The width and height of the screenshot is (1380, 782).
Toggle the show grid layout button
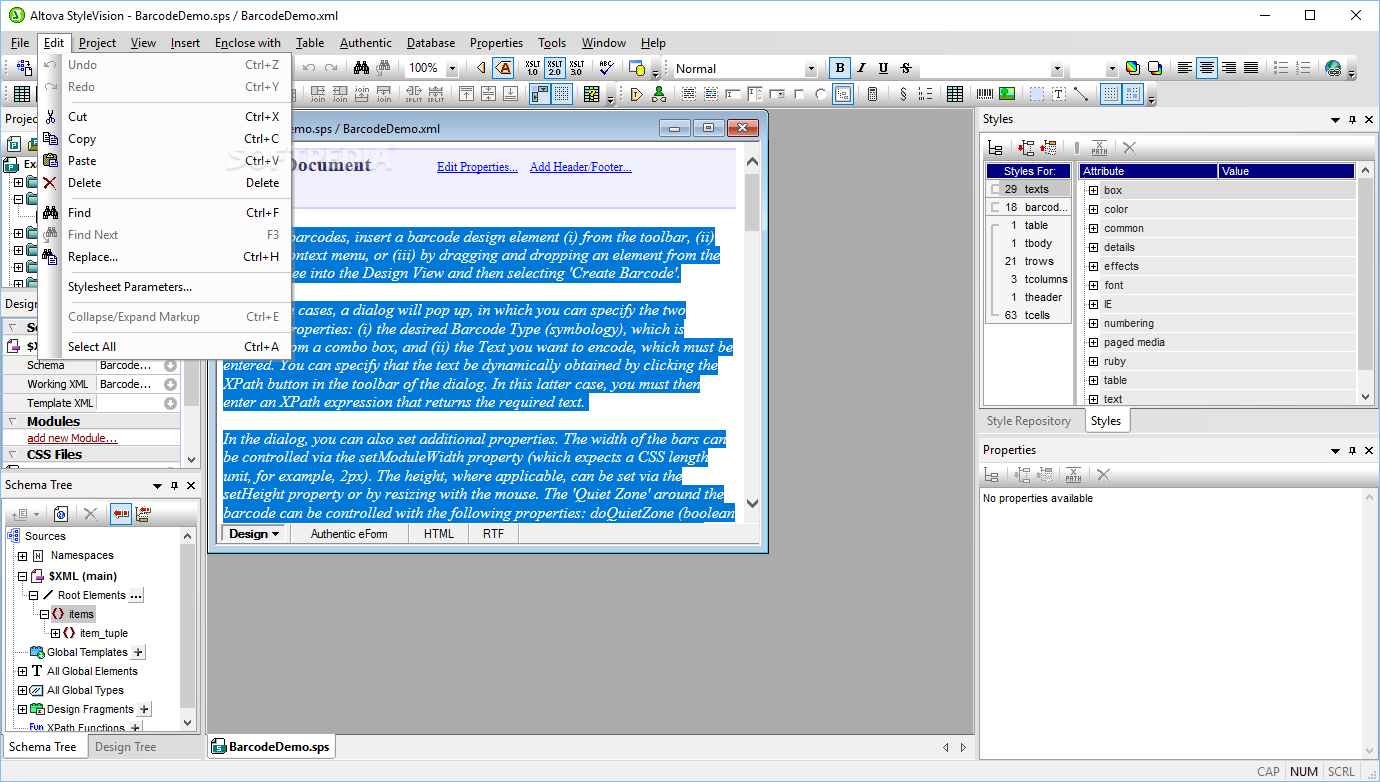[1111, 94]
